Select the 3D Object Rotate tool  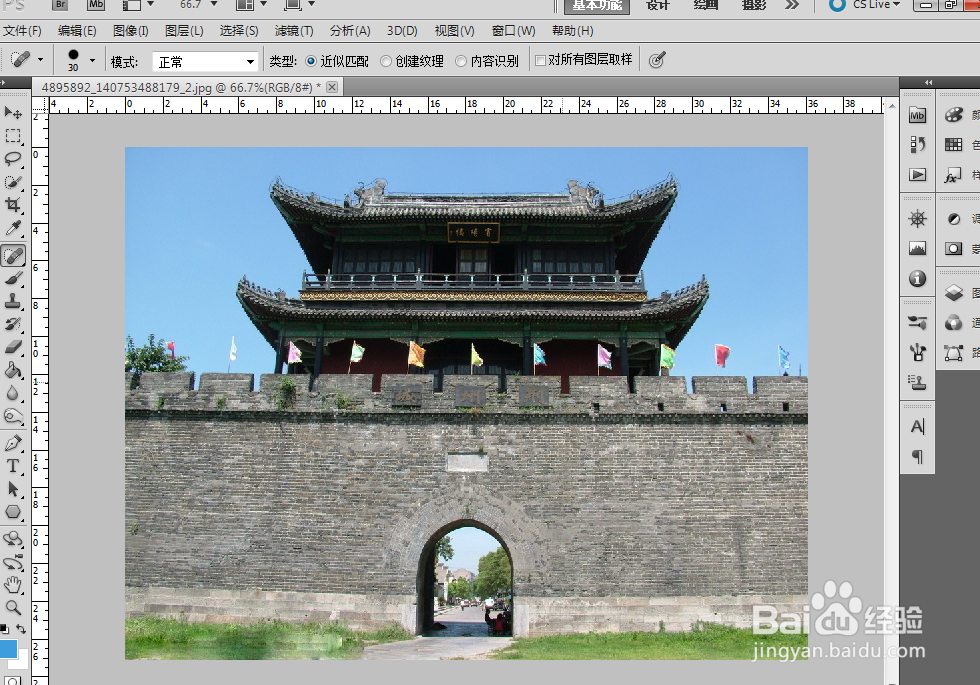13,539
